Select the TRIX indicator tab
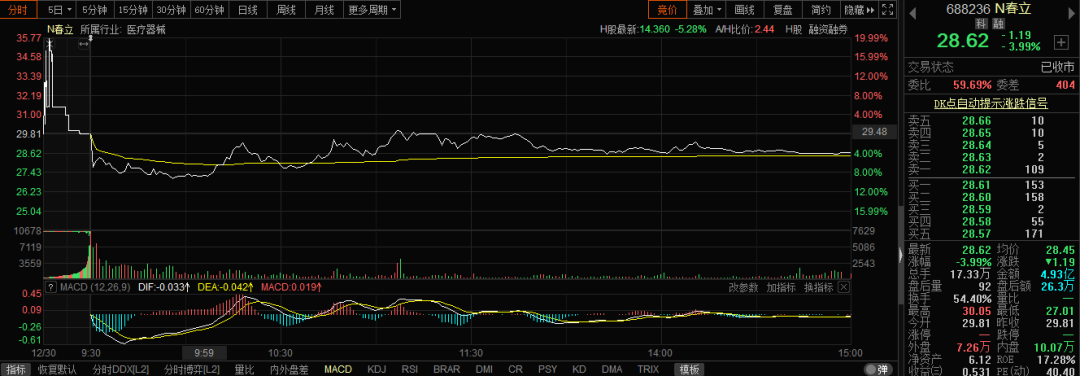The width and height of the screenshot is (1080, 376). point(648,369)
